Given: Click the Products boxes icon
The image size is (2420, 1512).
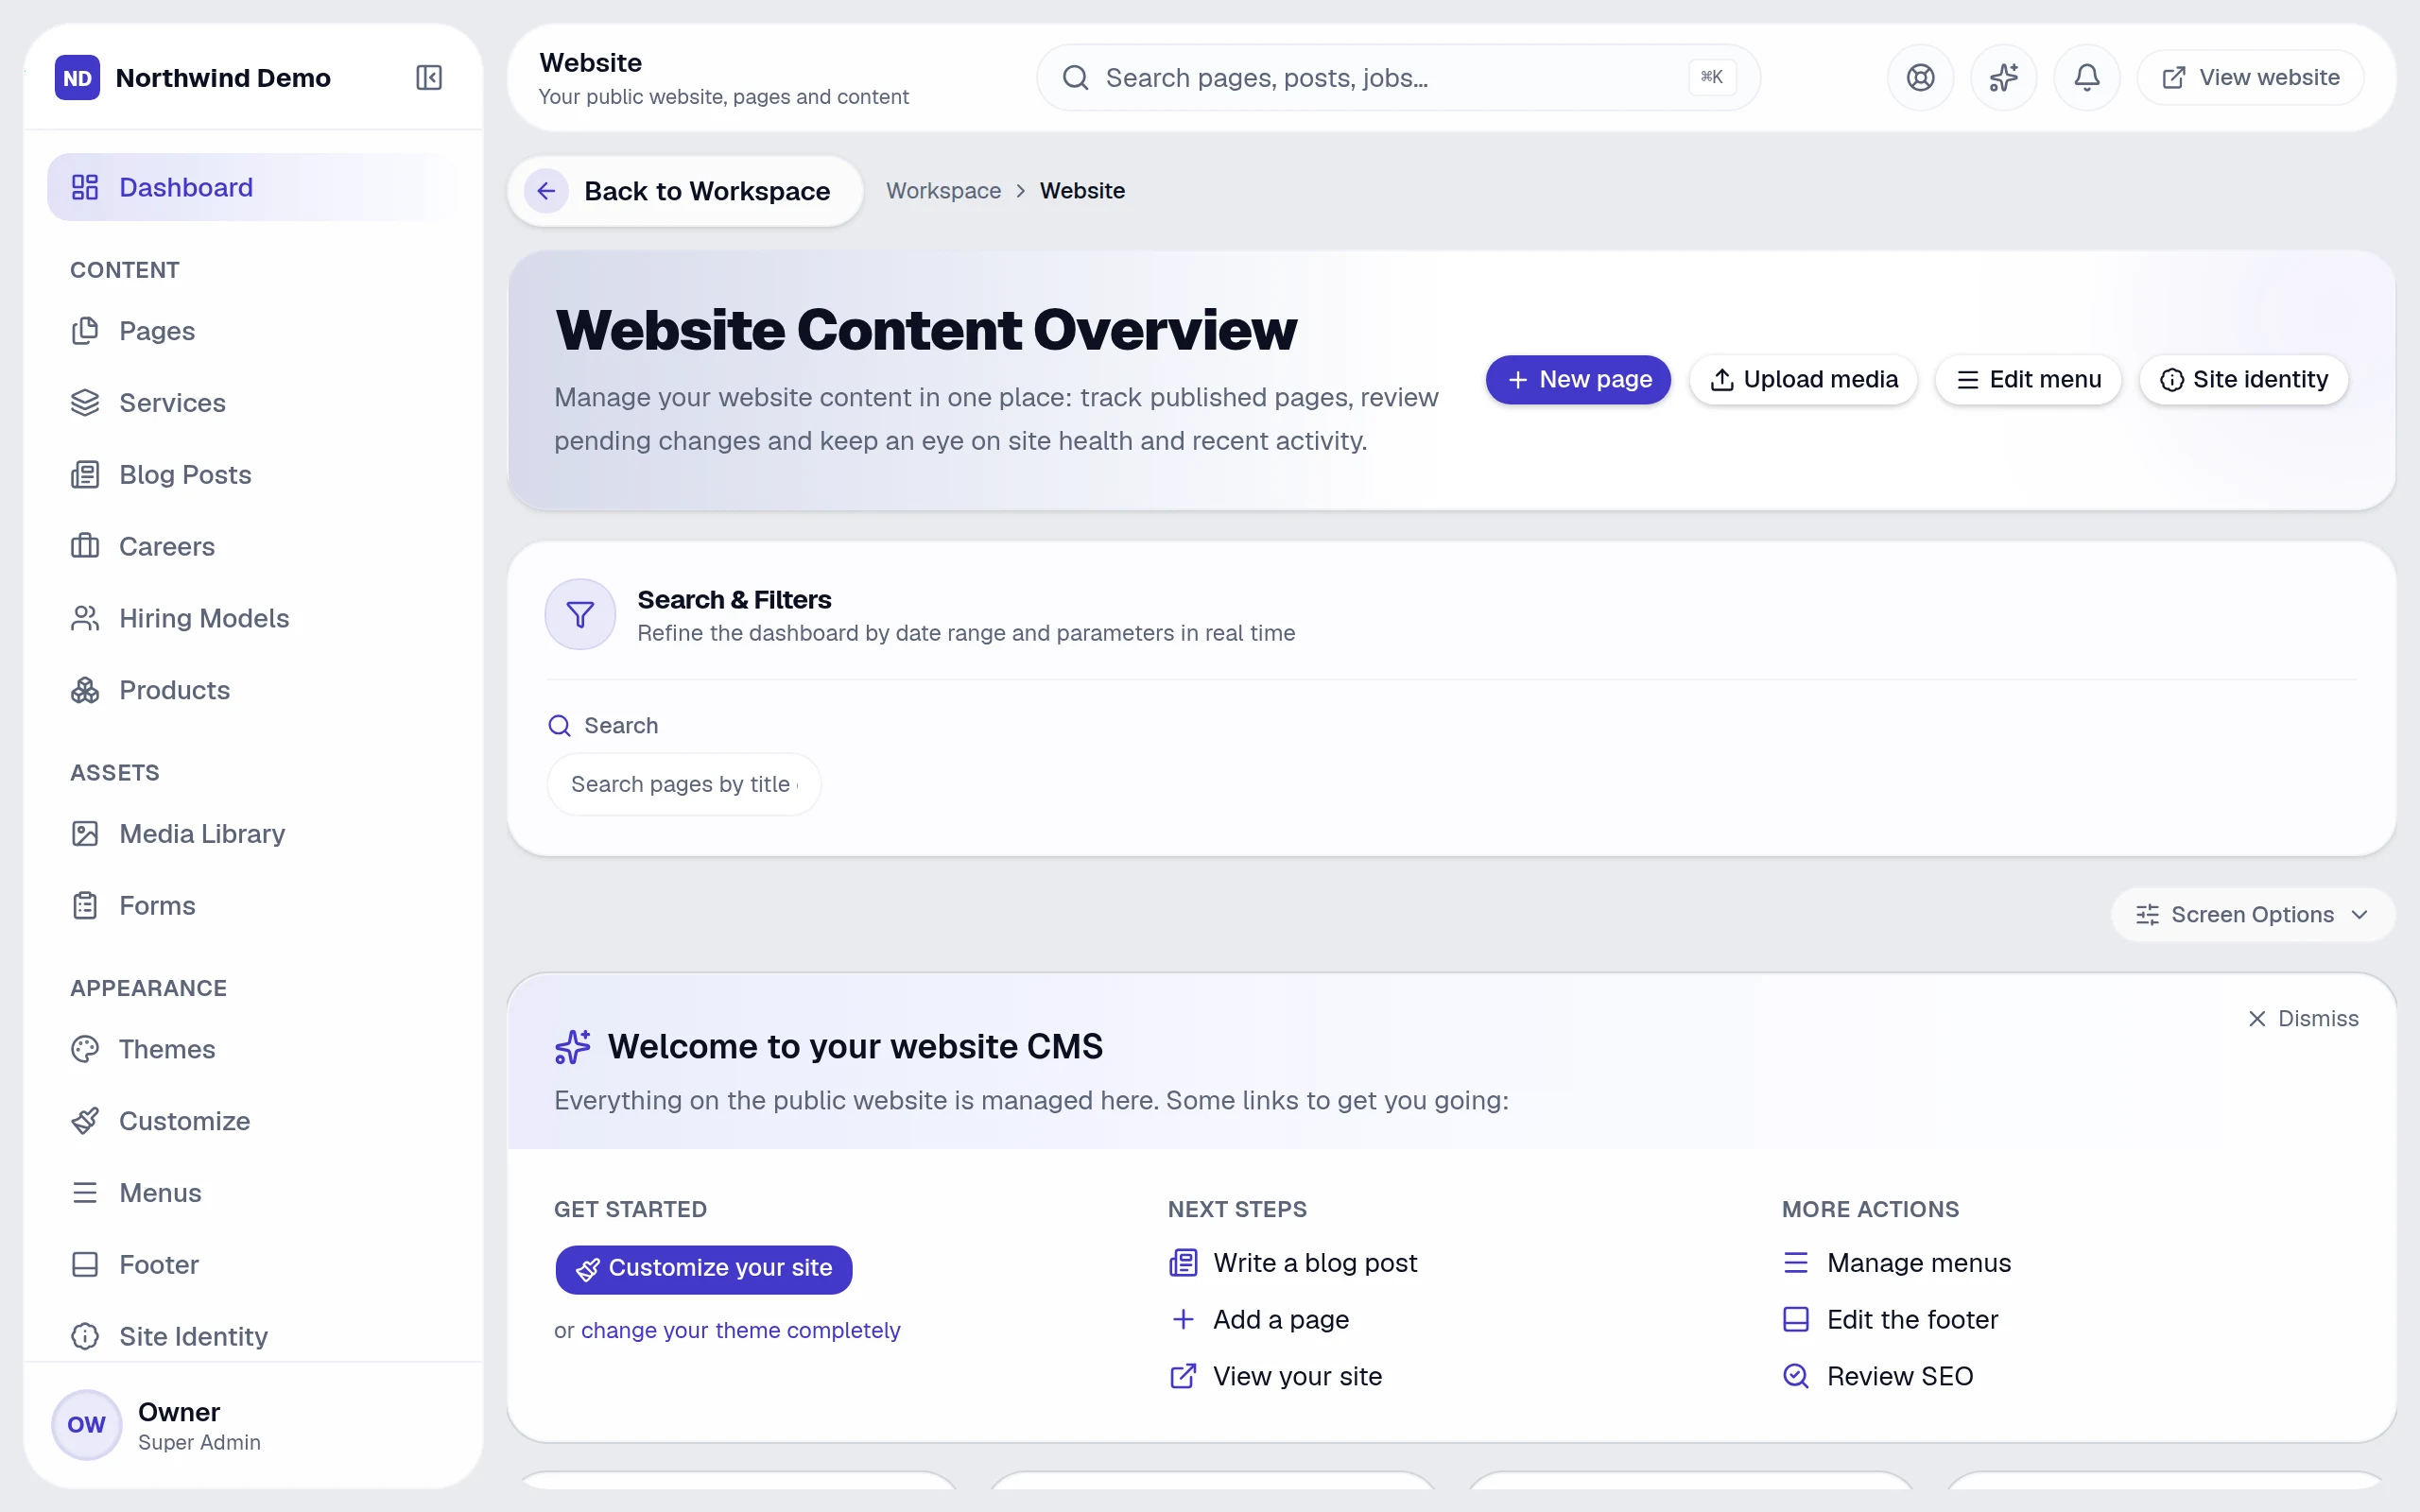Looking at the screenshot, I should pyautogui.click(x=85, y=690).
